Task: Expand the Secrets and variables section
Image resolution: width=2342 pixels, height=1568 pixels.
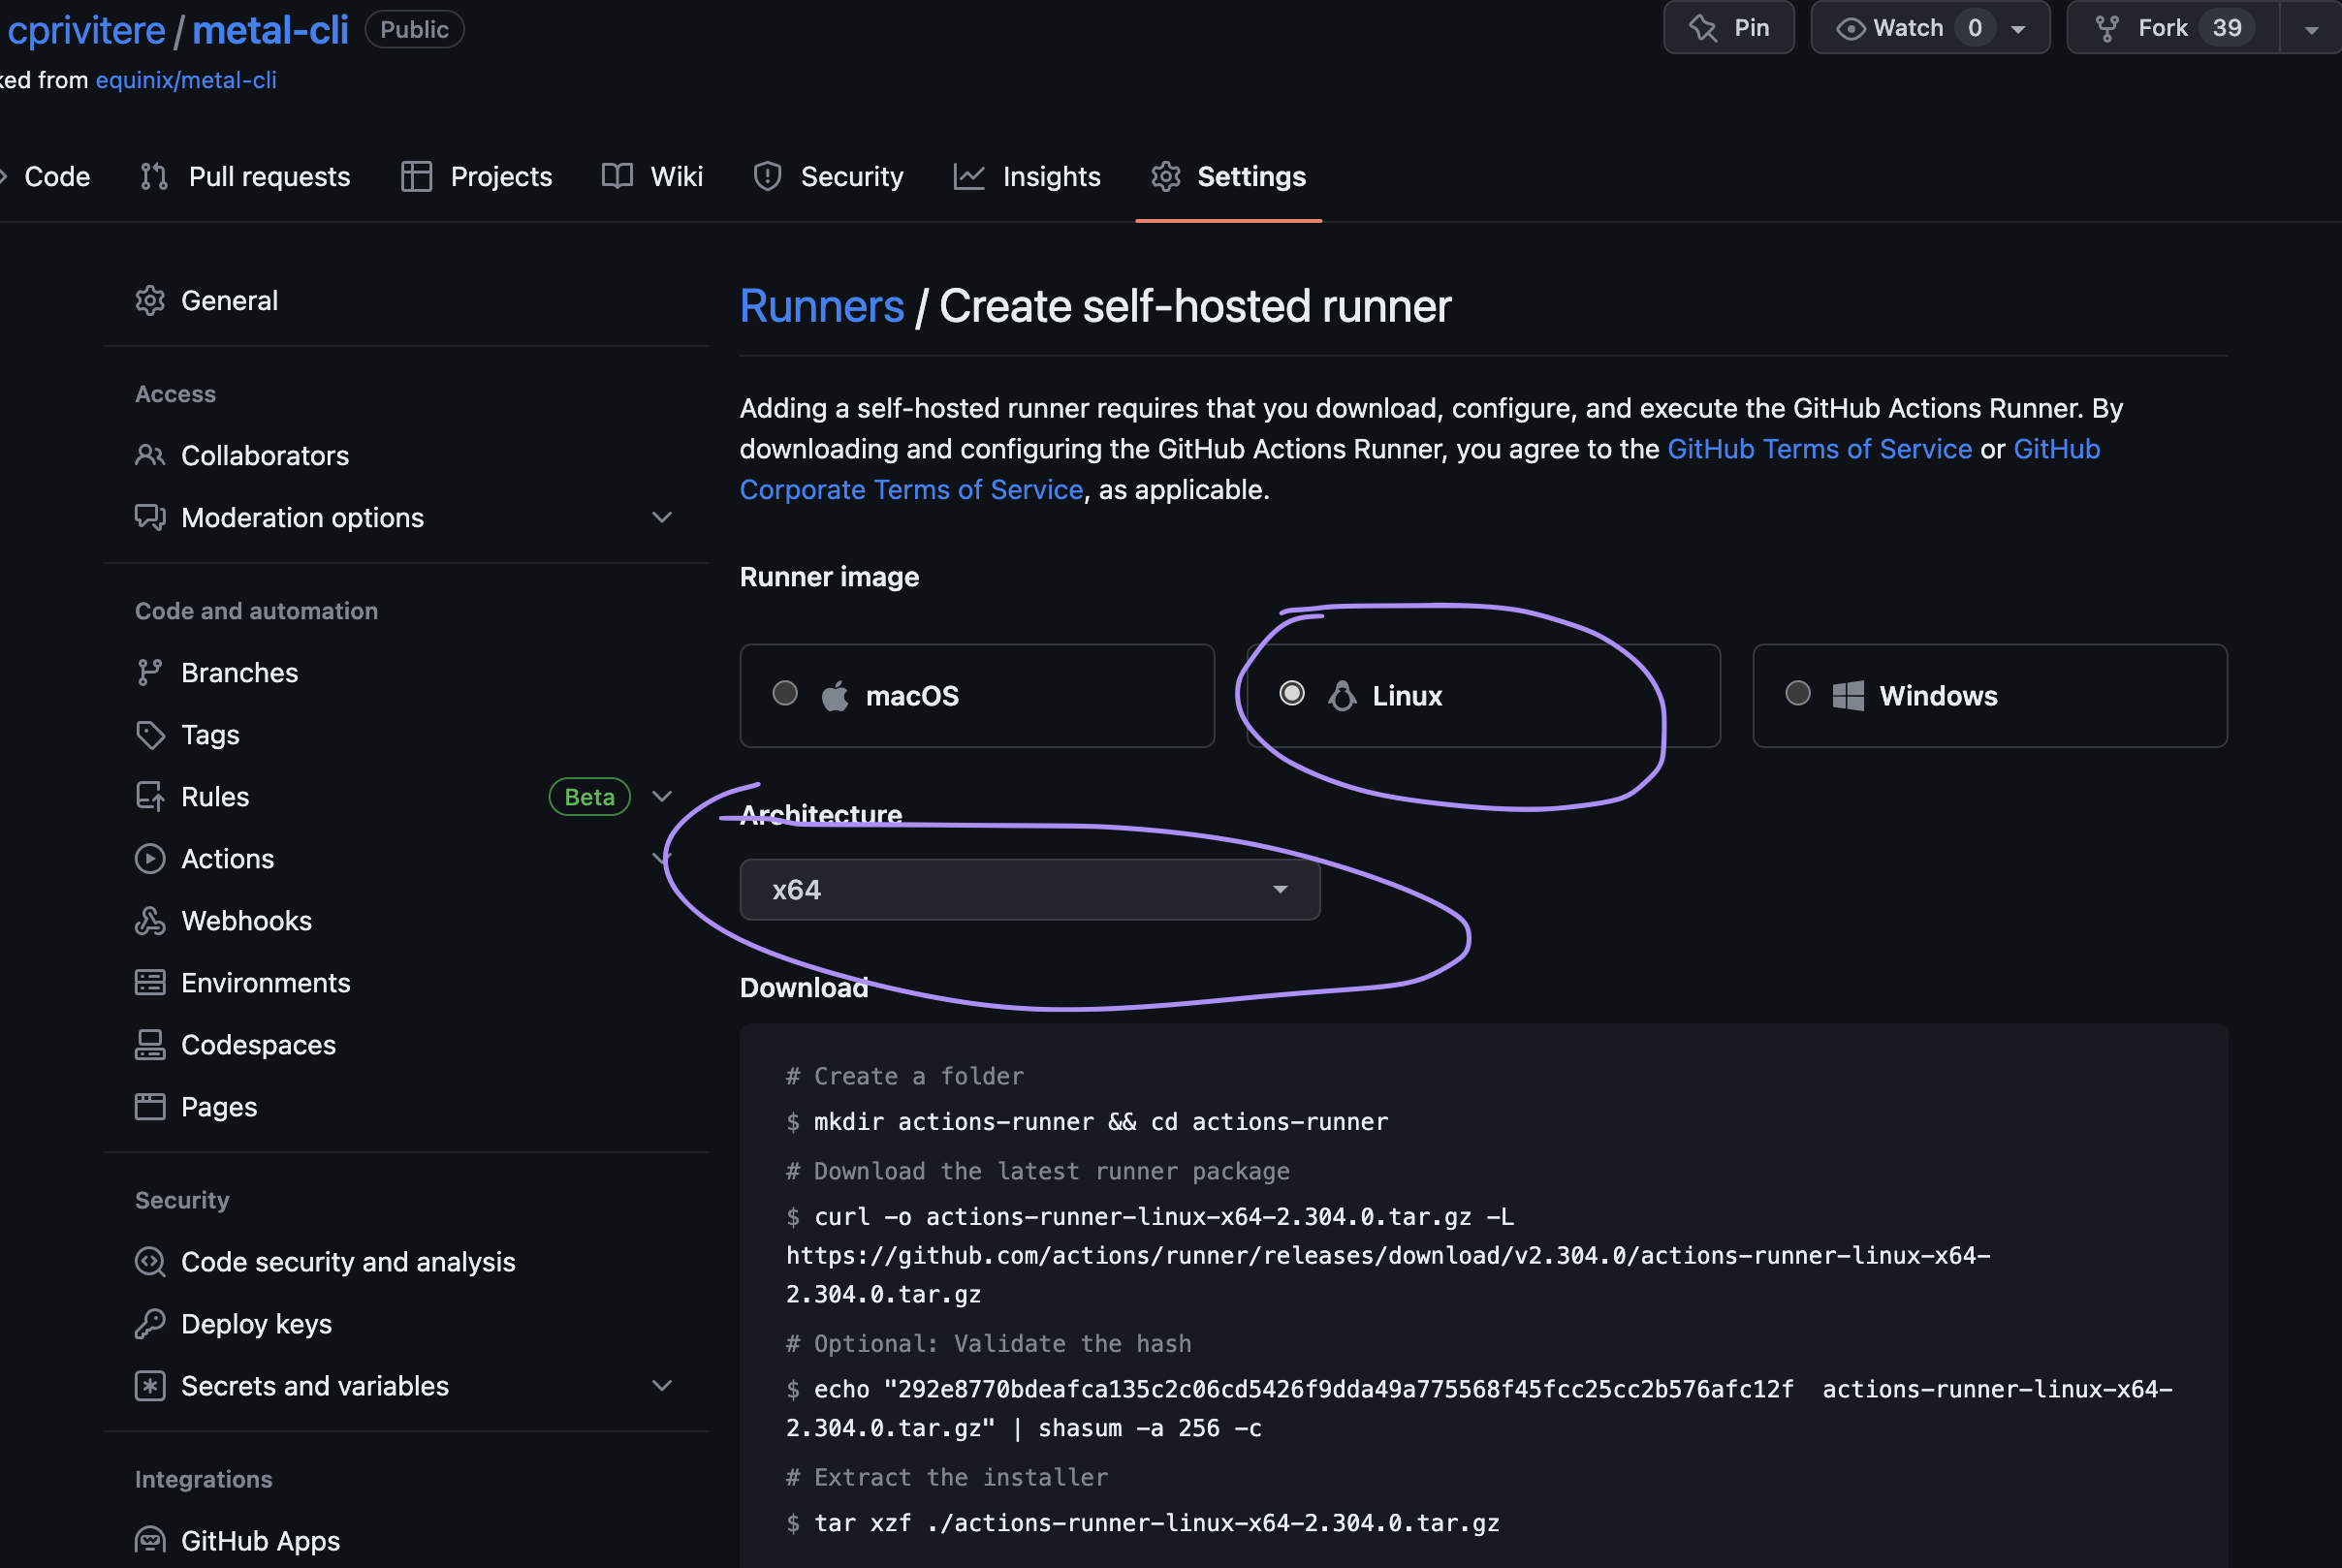Action: click(662, 1384)
